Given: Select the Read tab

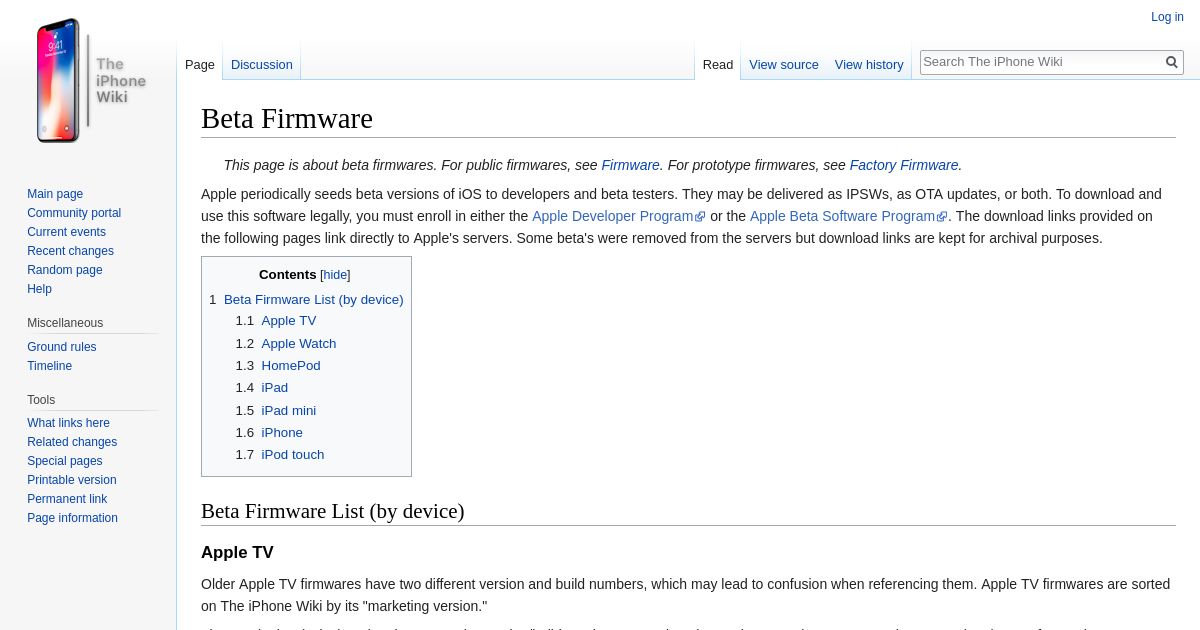Looking at the screenshot, I should pyautogui.click(x=718, y=64).
